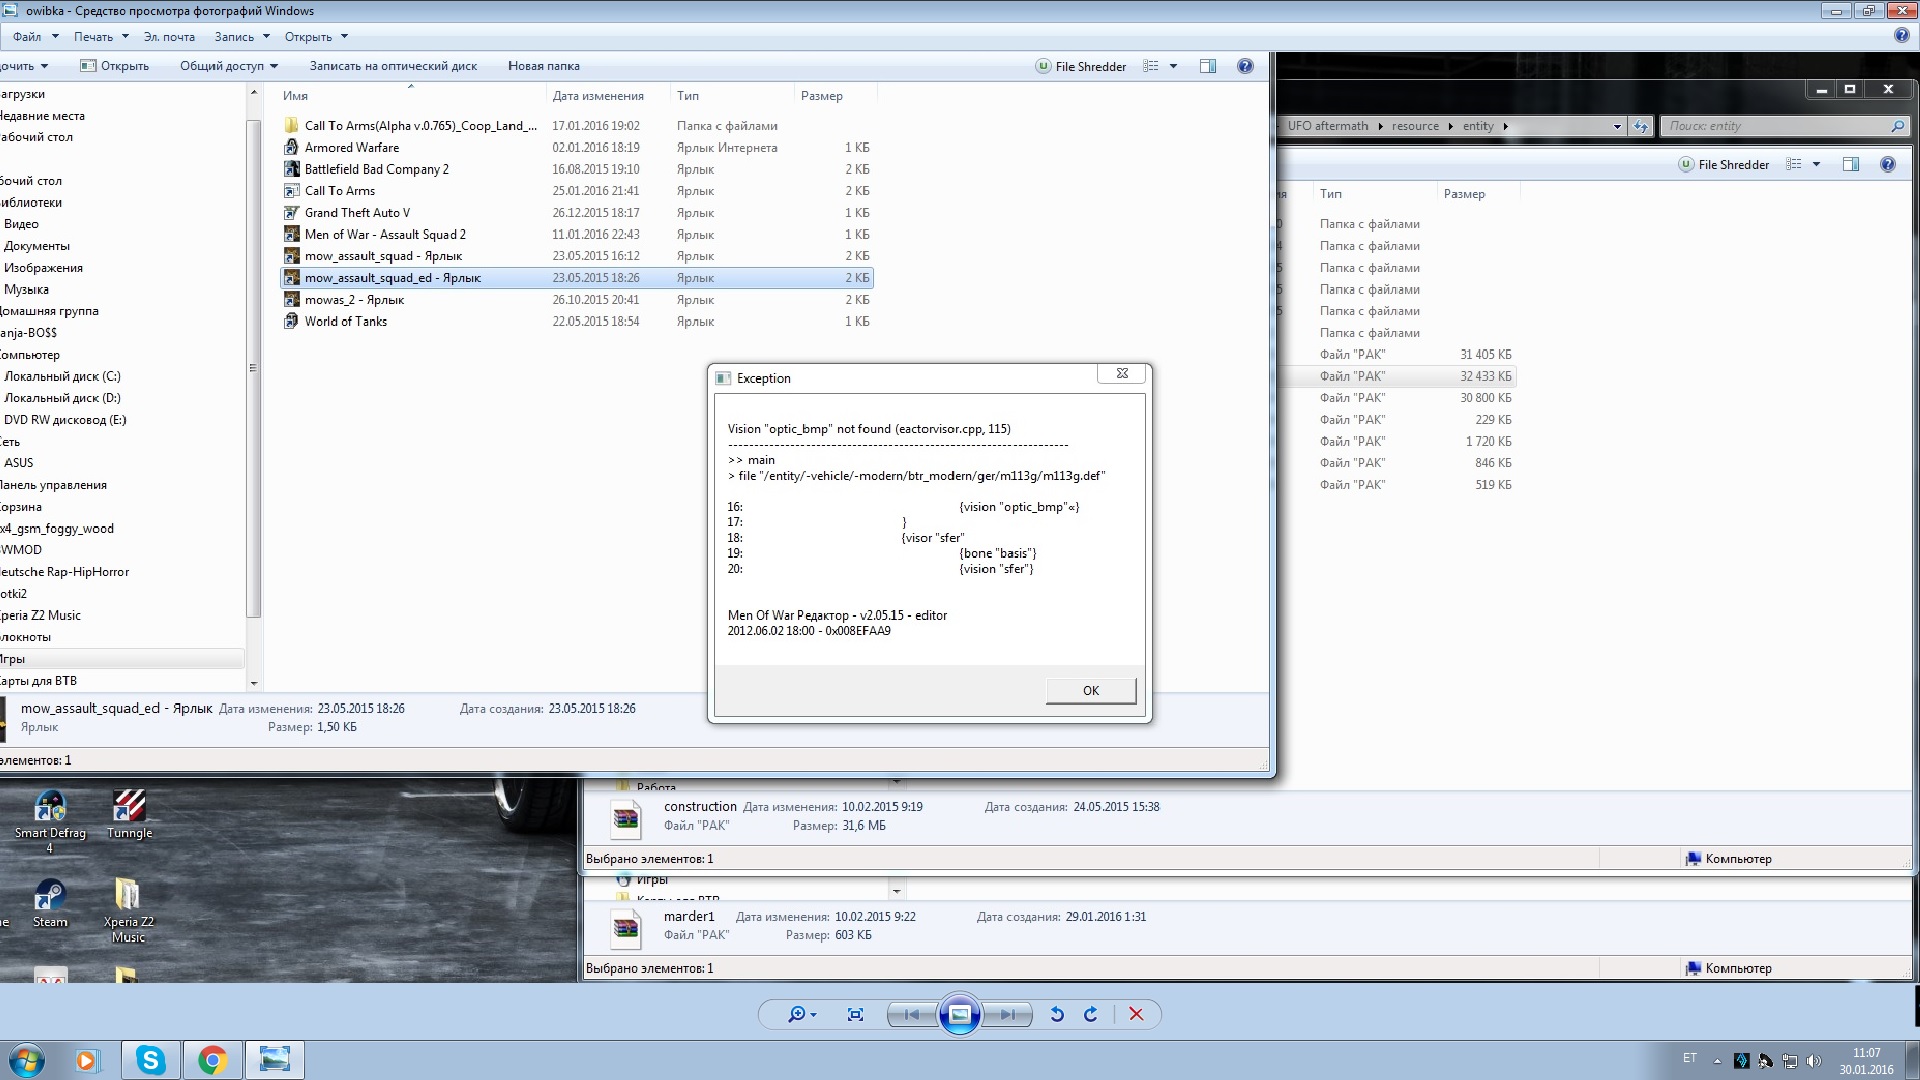Viewport: 1920px width, 1080px height.
Task: Open address bar history dropdown arrow
Action: [x=1617, y=126]
